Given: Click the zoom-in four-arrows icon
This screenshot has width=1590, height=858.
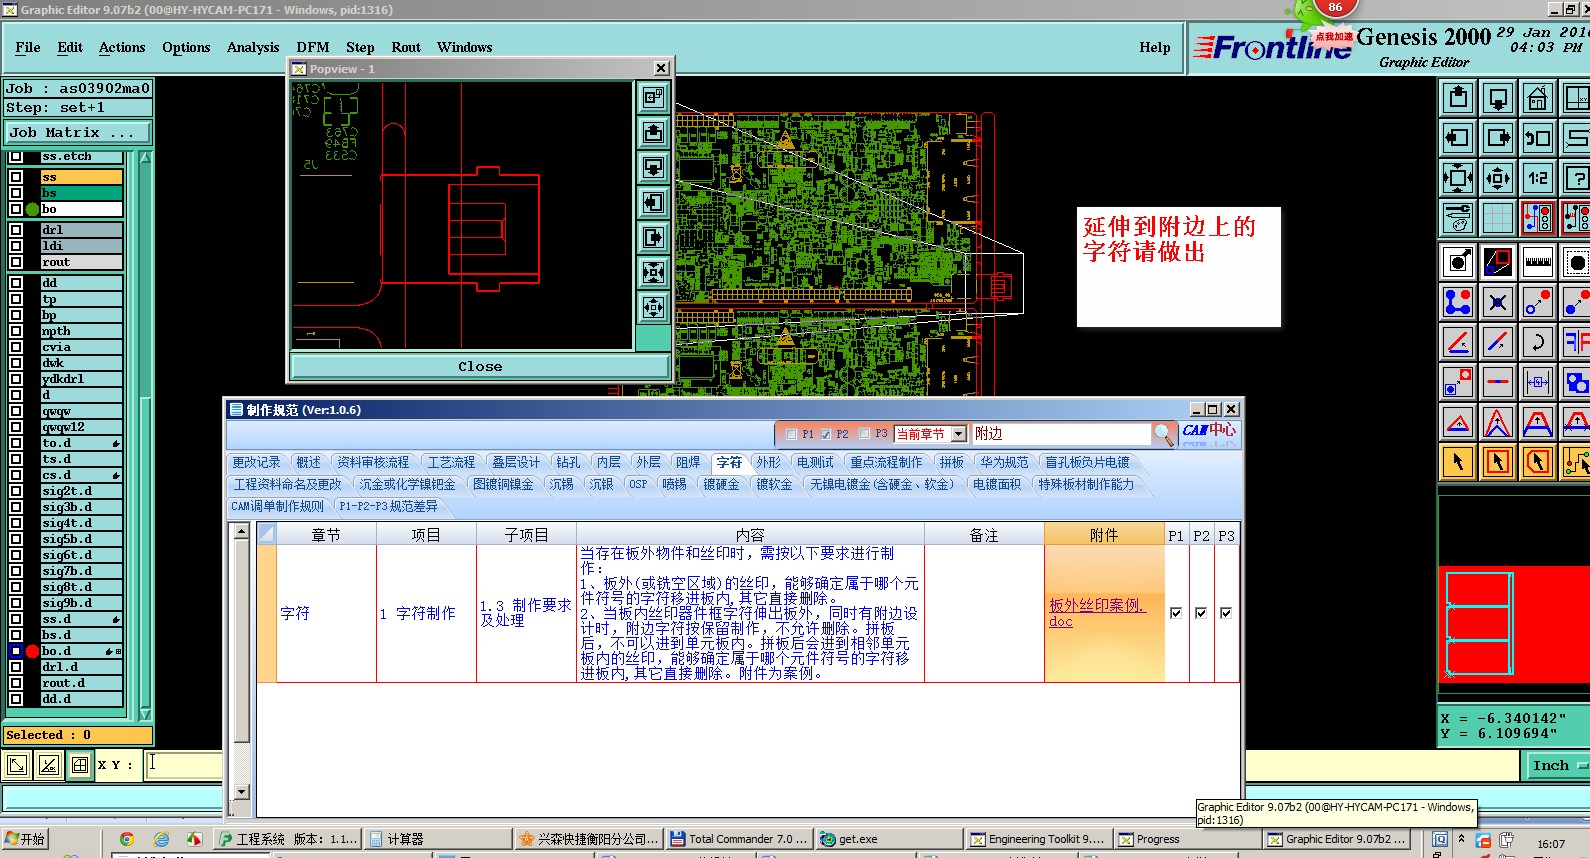Looking at the screenshot, I should point(1458,178).
